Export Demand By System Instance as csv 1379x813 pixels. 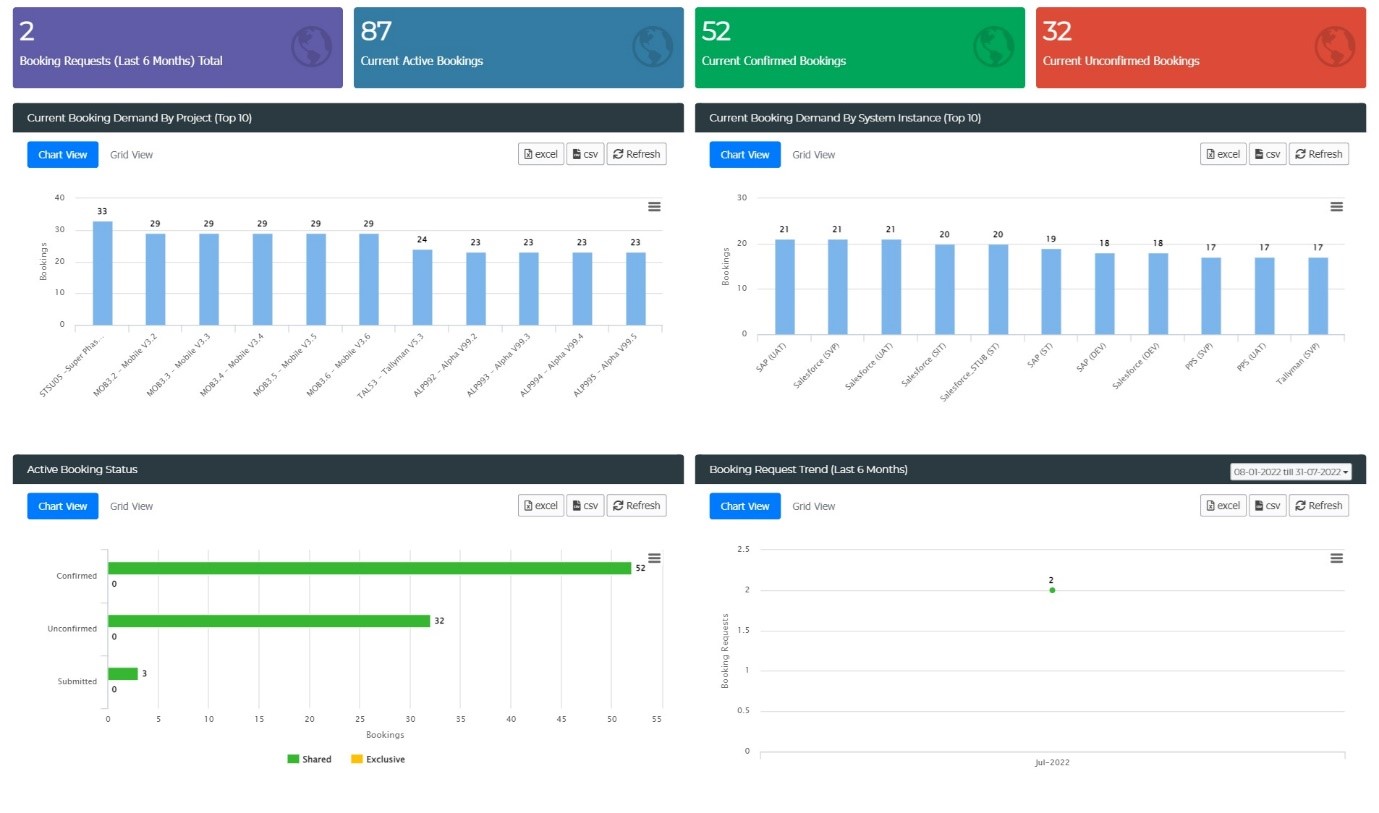pyautogui.click(x=1267, y=154)
